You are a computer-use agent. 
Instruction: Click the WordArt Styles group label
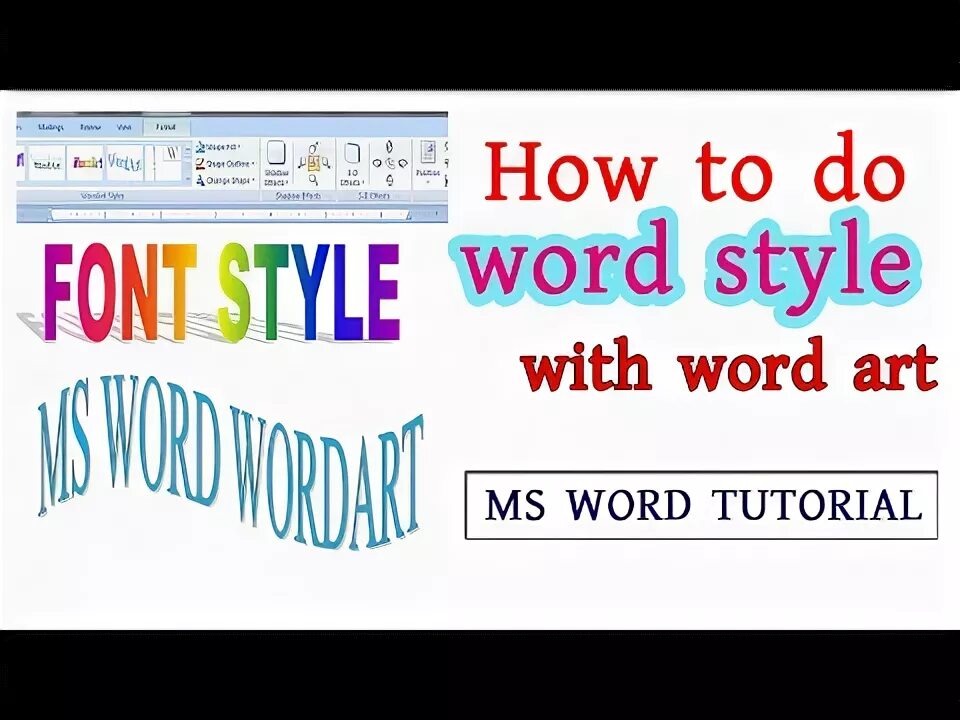coord(103,196)
